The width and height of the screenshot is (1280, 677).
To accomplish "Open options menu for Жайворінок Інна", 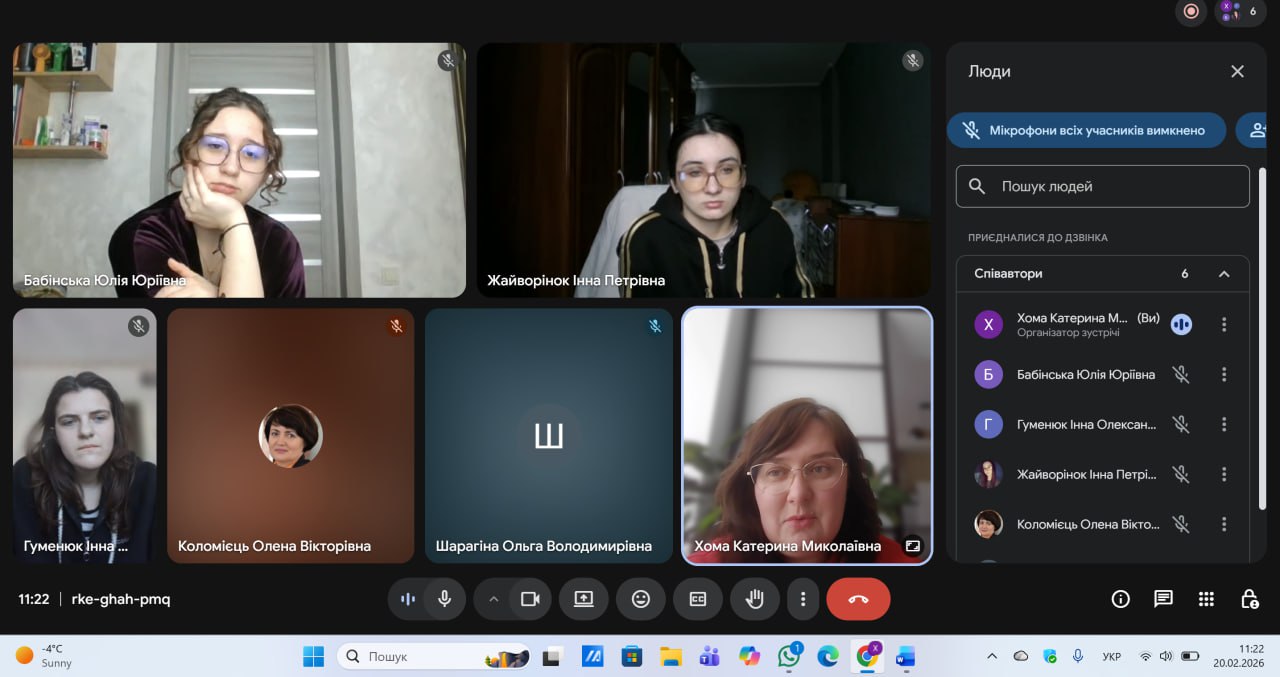I will [x=1223, y=474].
